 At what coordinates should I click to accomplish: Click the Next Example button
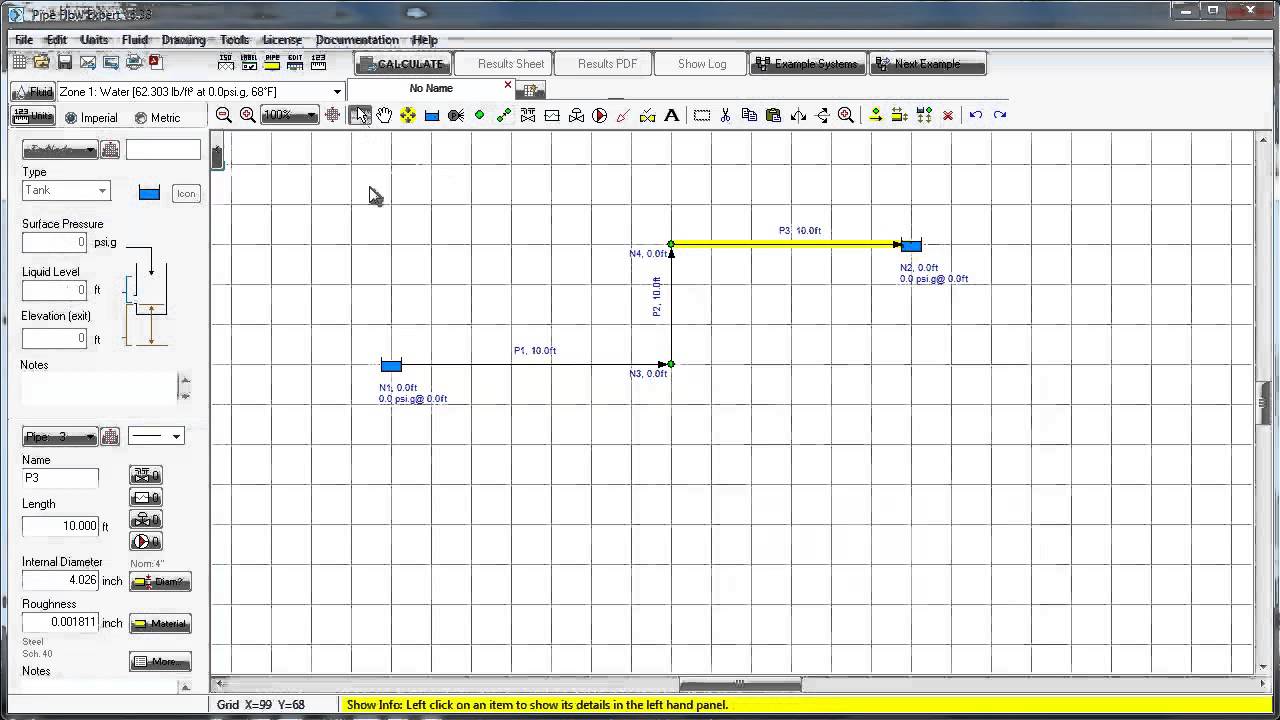pyautogui.click(x=927, y=63)
